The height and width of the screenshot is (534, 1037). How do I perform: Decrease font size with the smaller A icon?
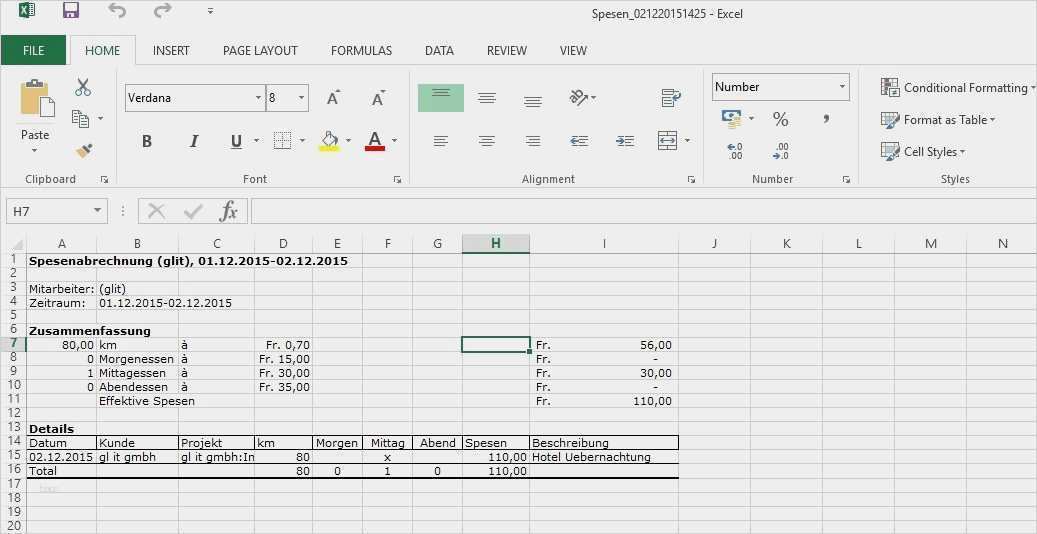pos(378,98)
